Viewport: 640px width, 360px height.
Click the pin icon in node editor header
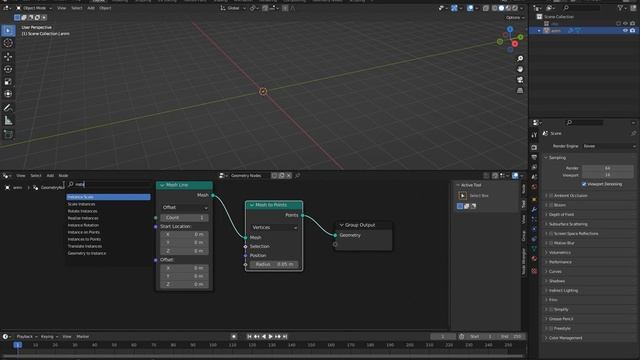(x=298, y=176)
